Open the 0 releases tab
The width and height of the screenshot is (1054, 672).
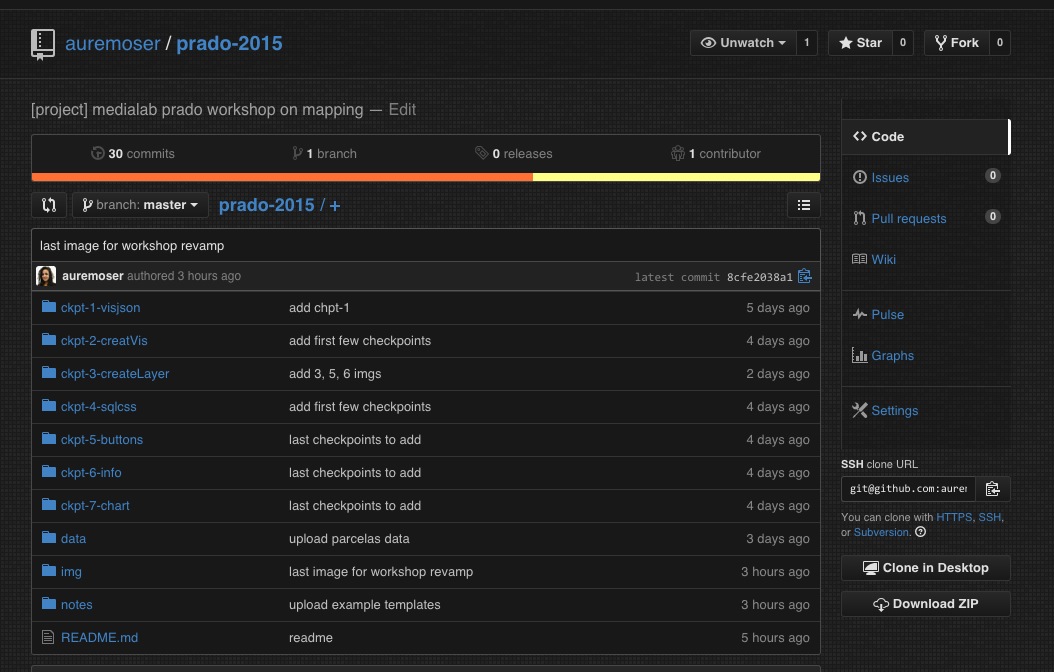[514, 153]
